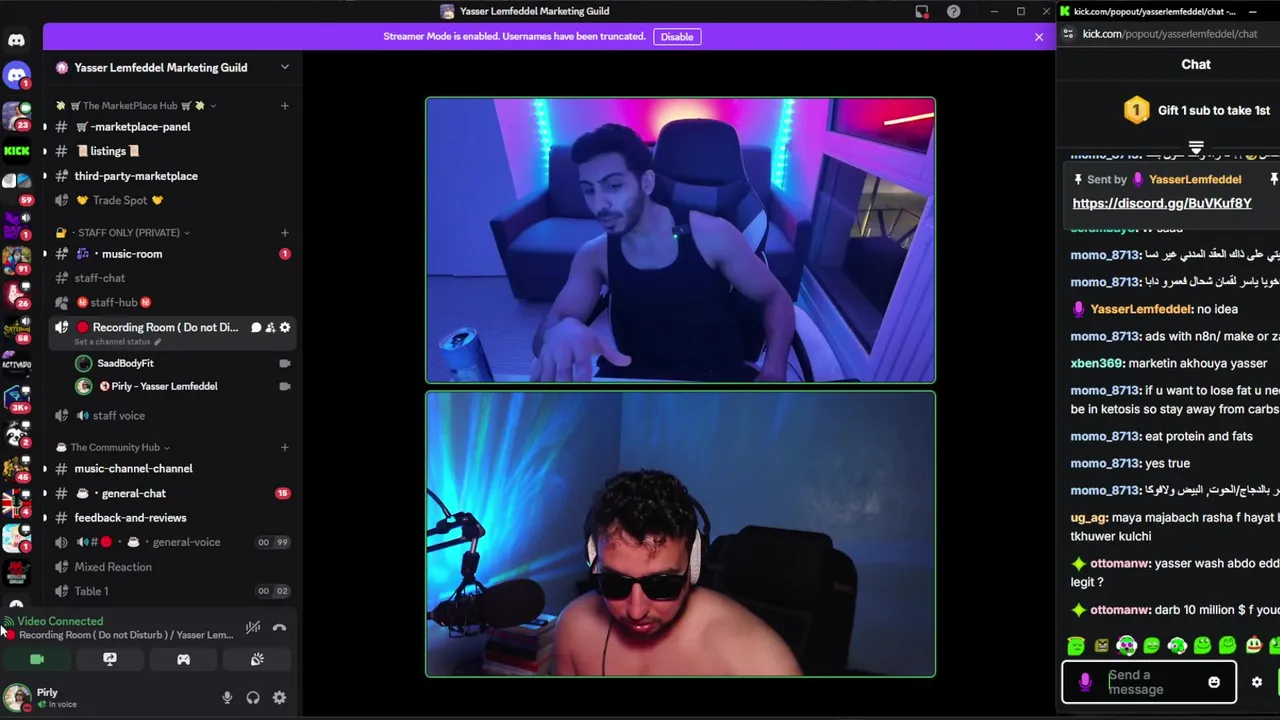Disable Streamer Mode
The width and height of the screenshot is (1280, 720).
(x=676, y=37)
